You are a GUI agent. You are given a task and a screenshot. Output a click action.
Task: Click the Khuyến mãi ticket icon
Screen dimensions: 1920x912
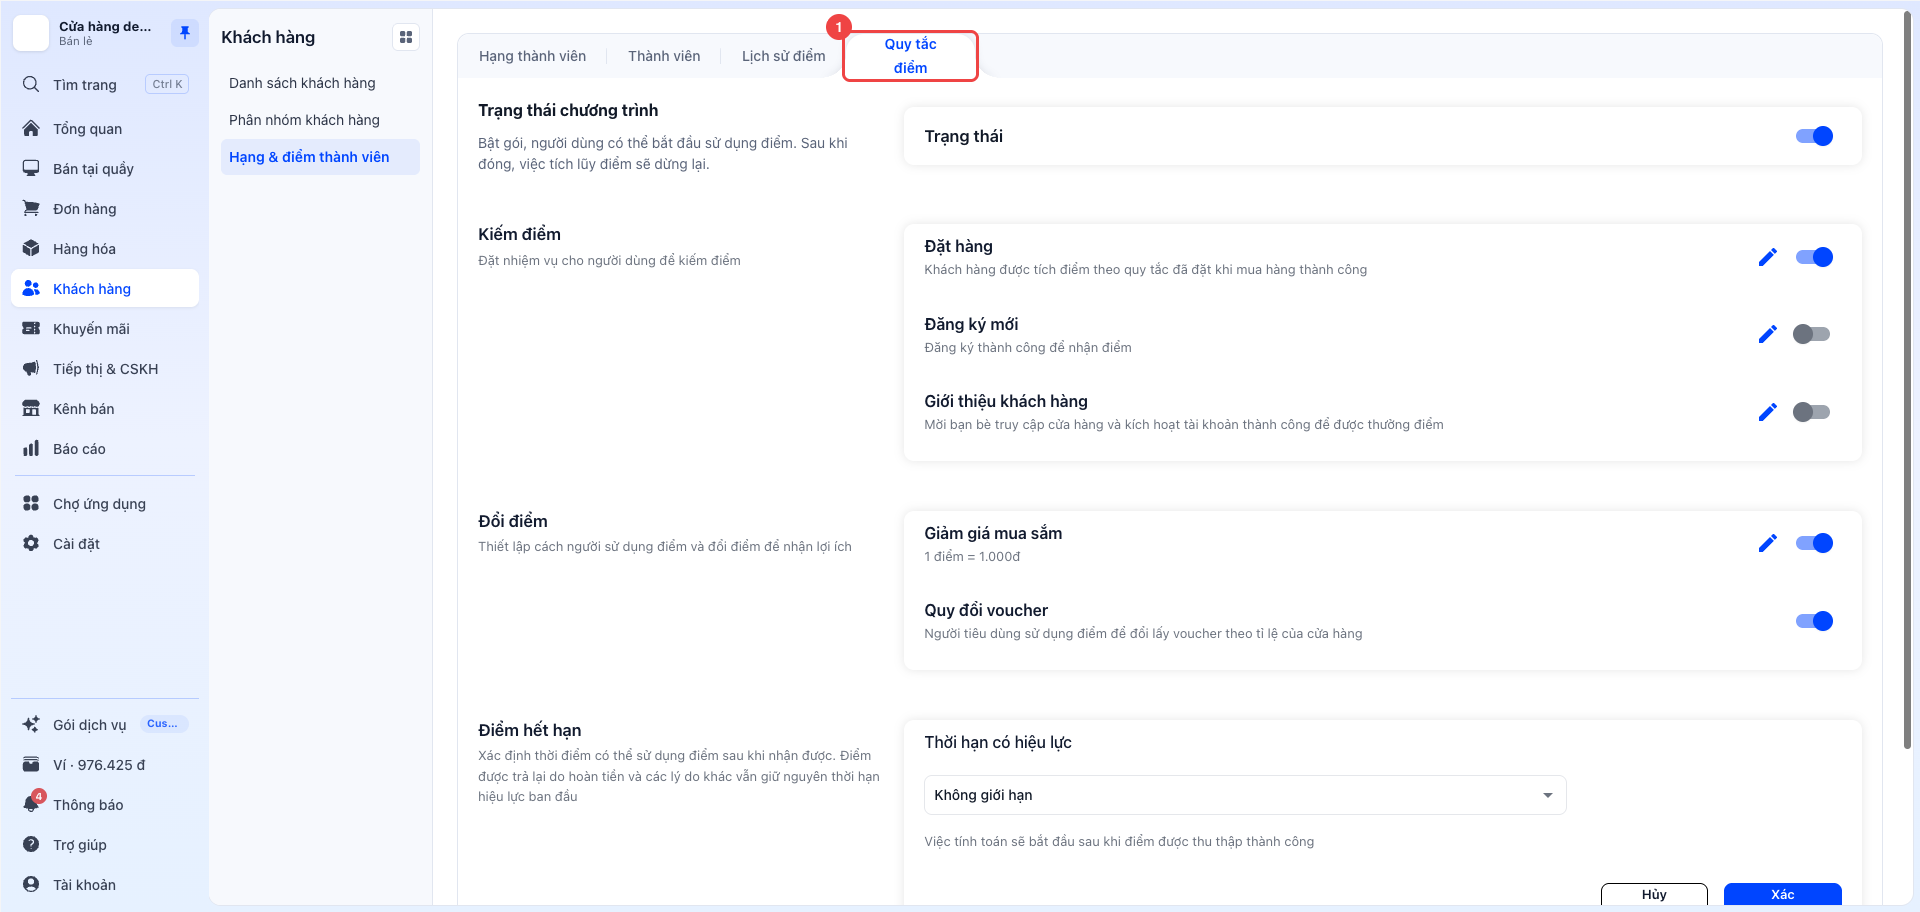[31, 328]
